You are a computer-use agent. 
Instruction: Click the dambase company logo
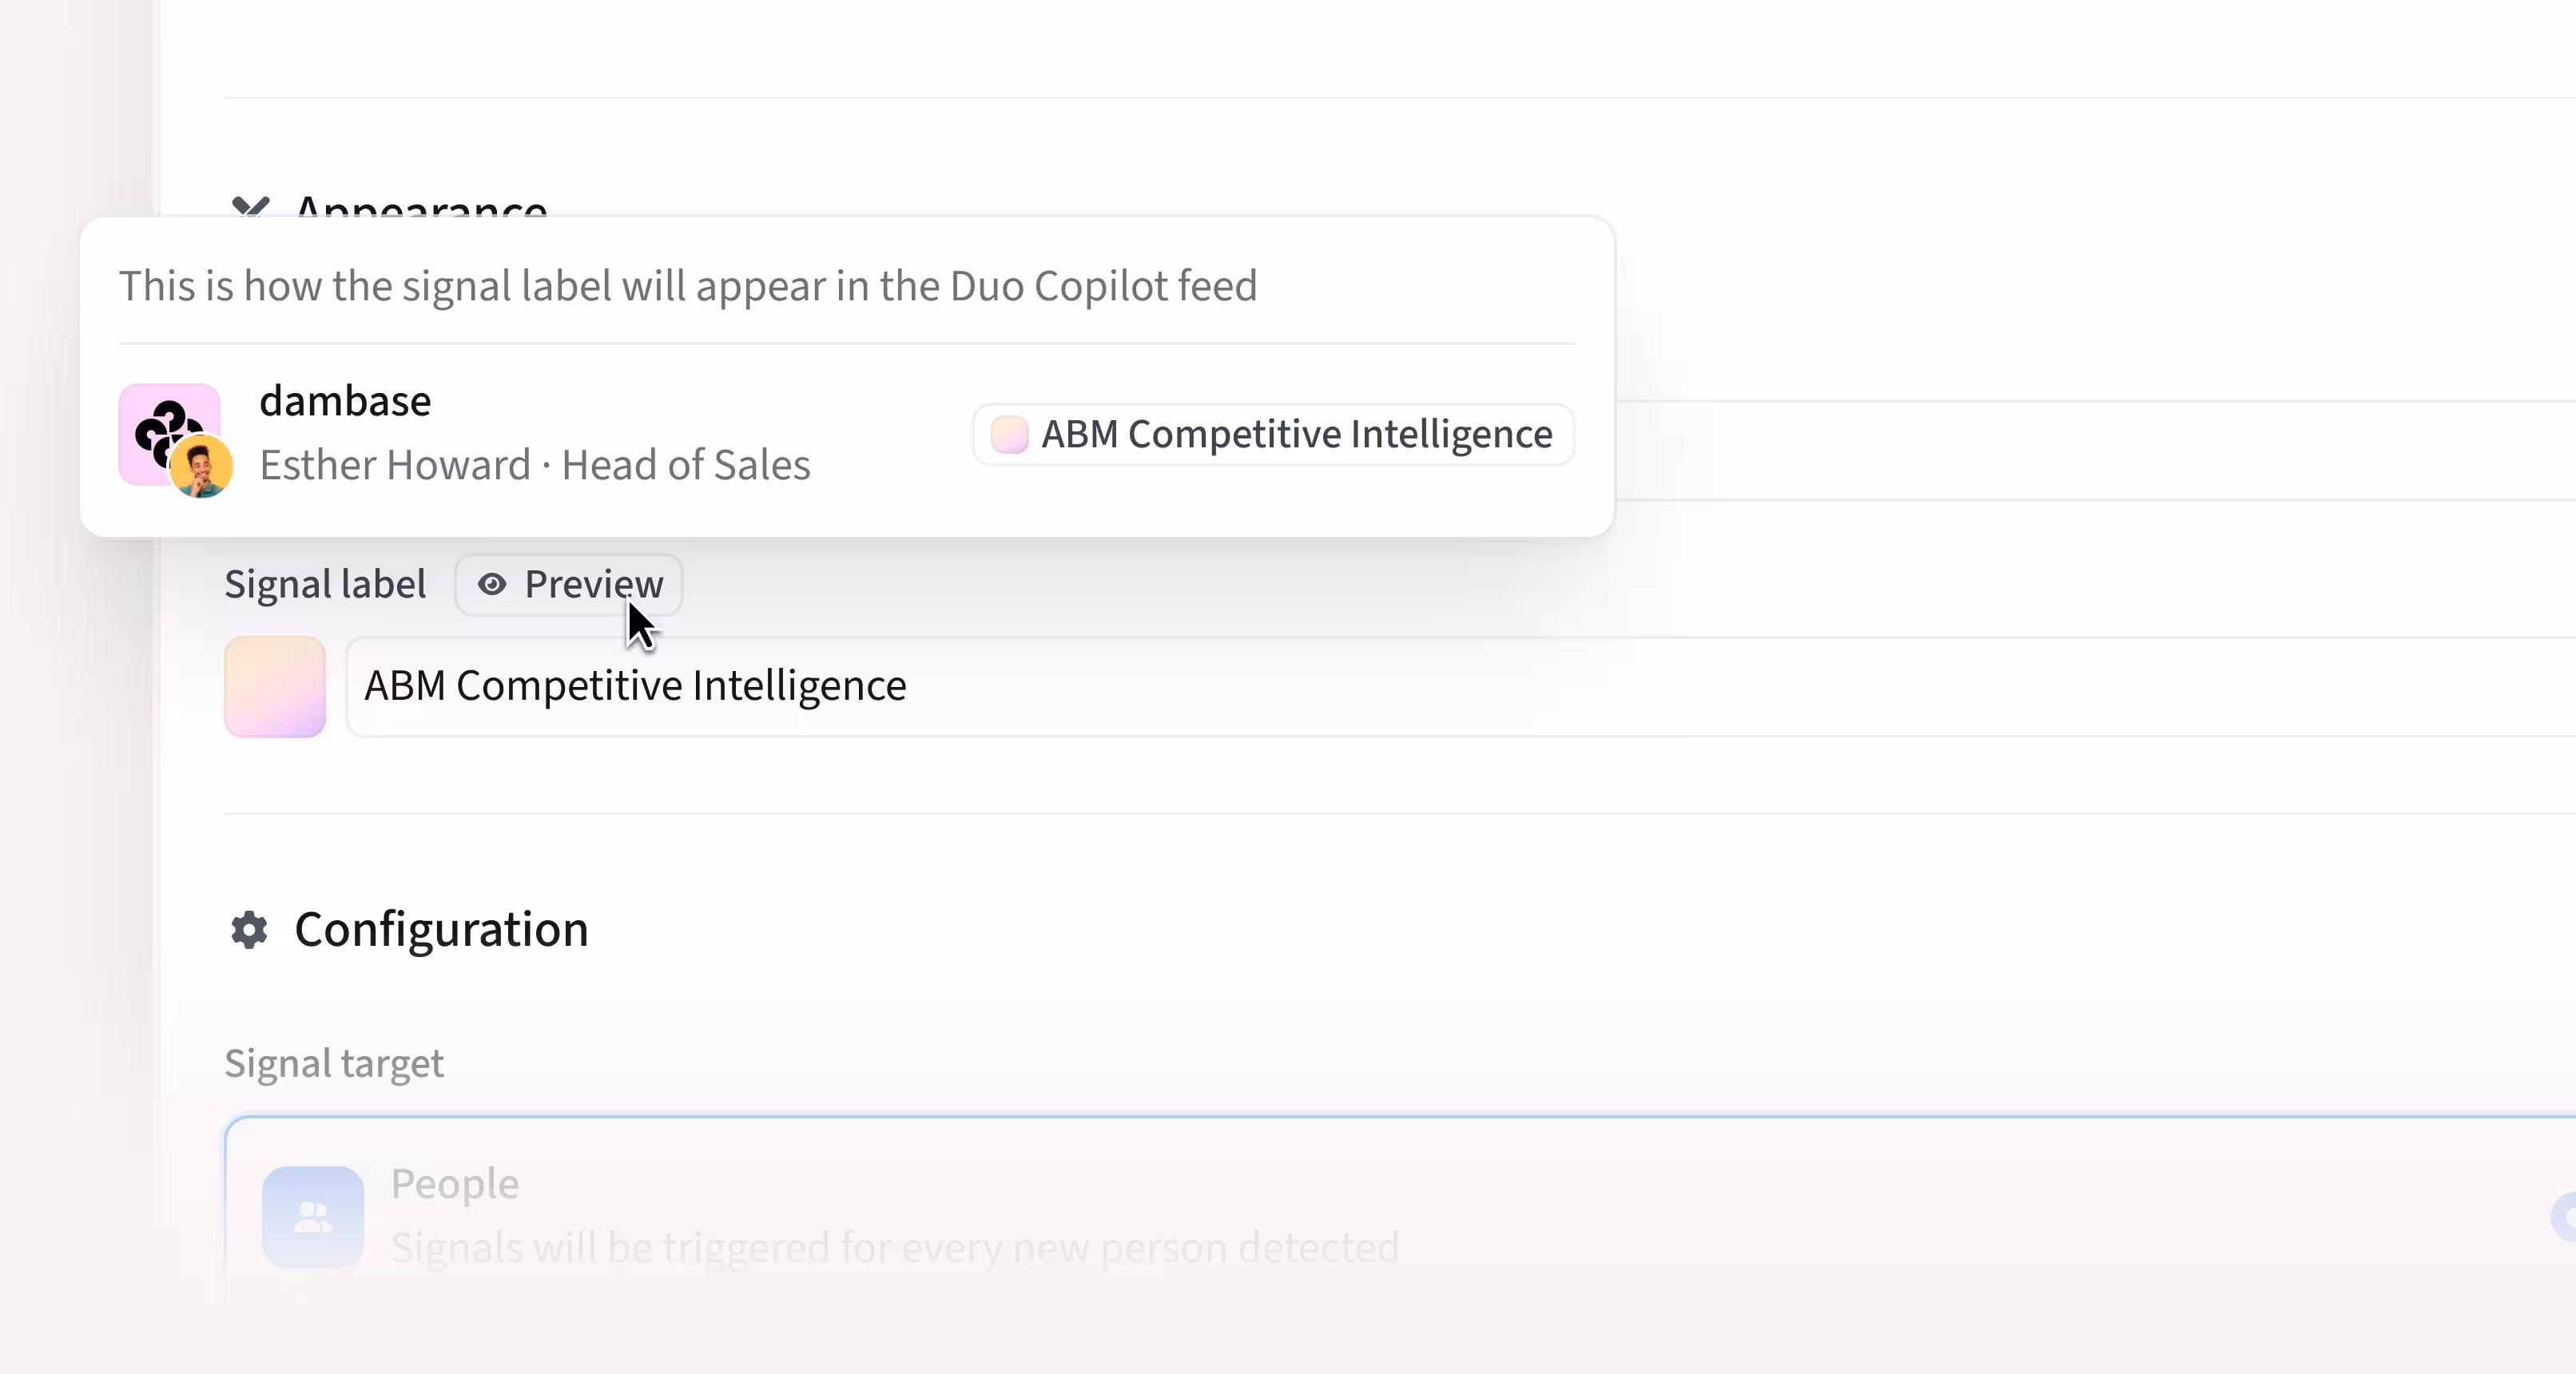pyautogui.click(x=167, y=432)
